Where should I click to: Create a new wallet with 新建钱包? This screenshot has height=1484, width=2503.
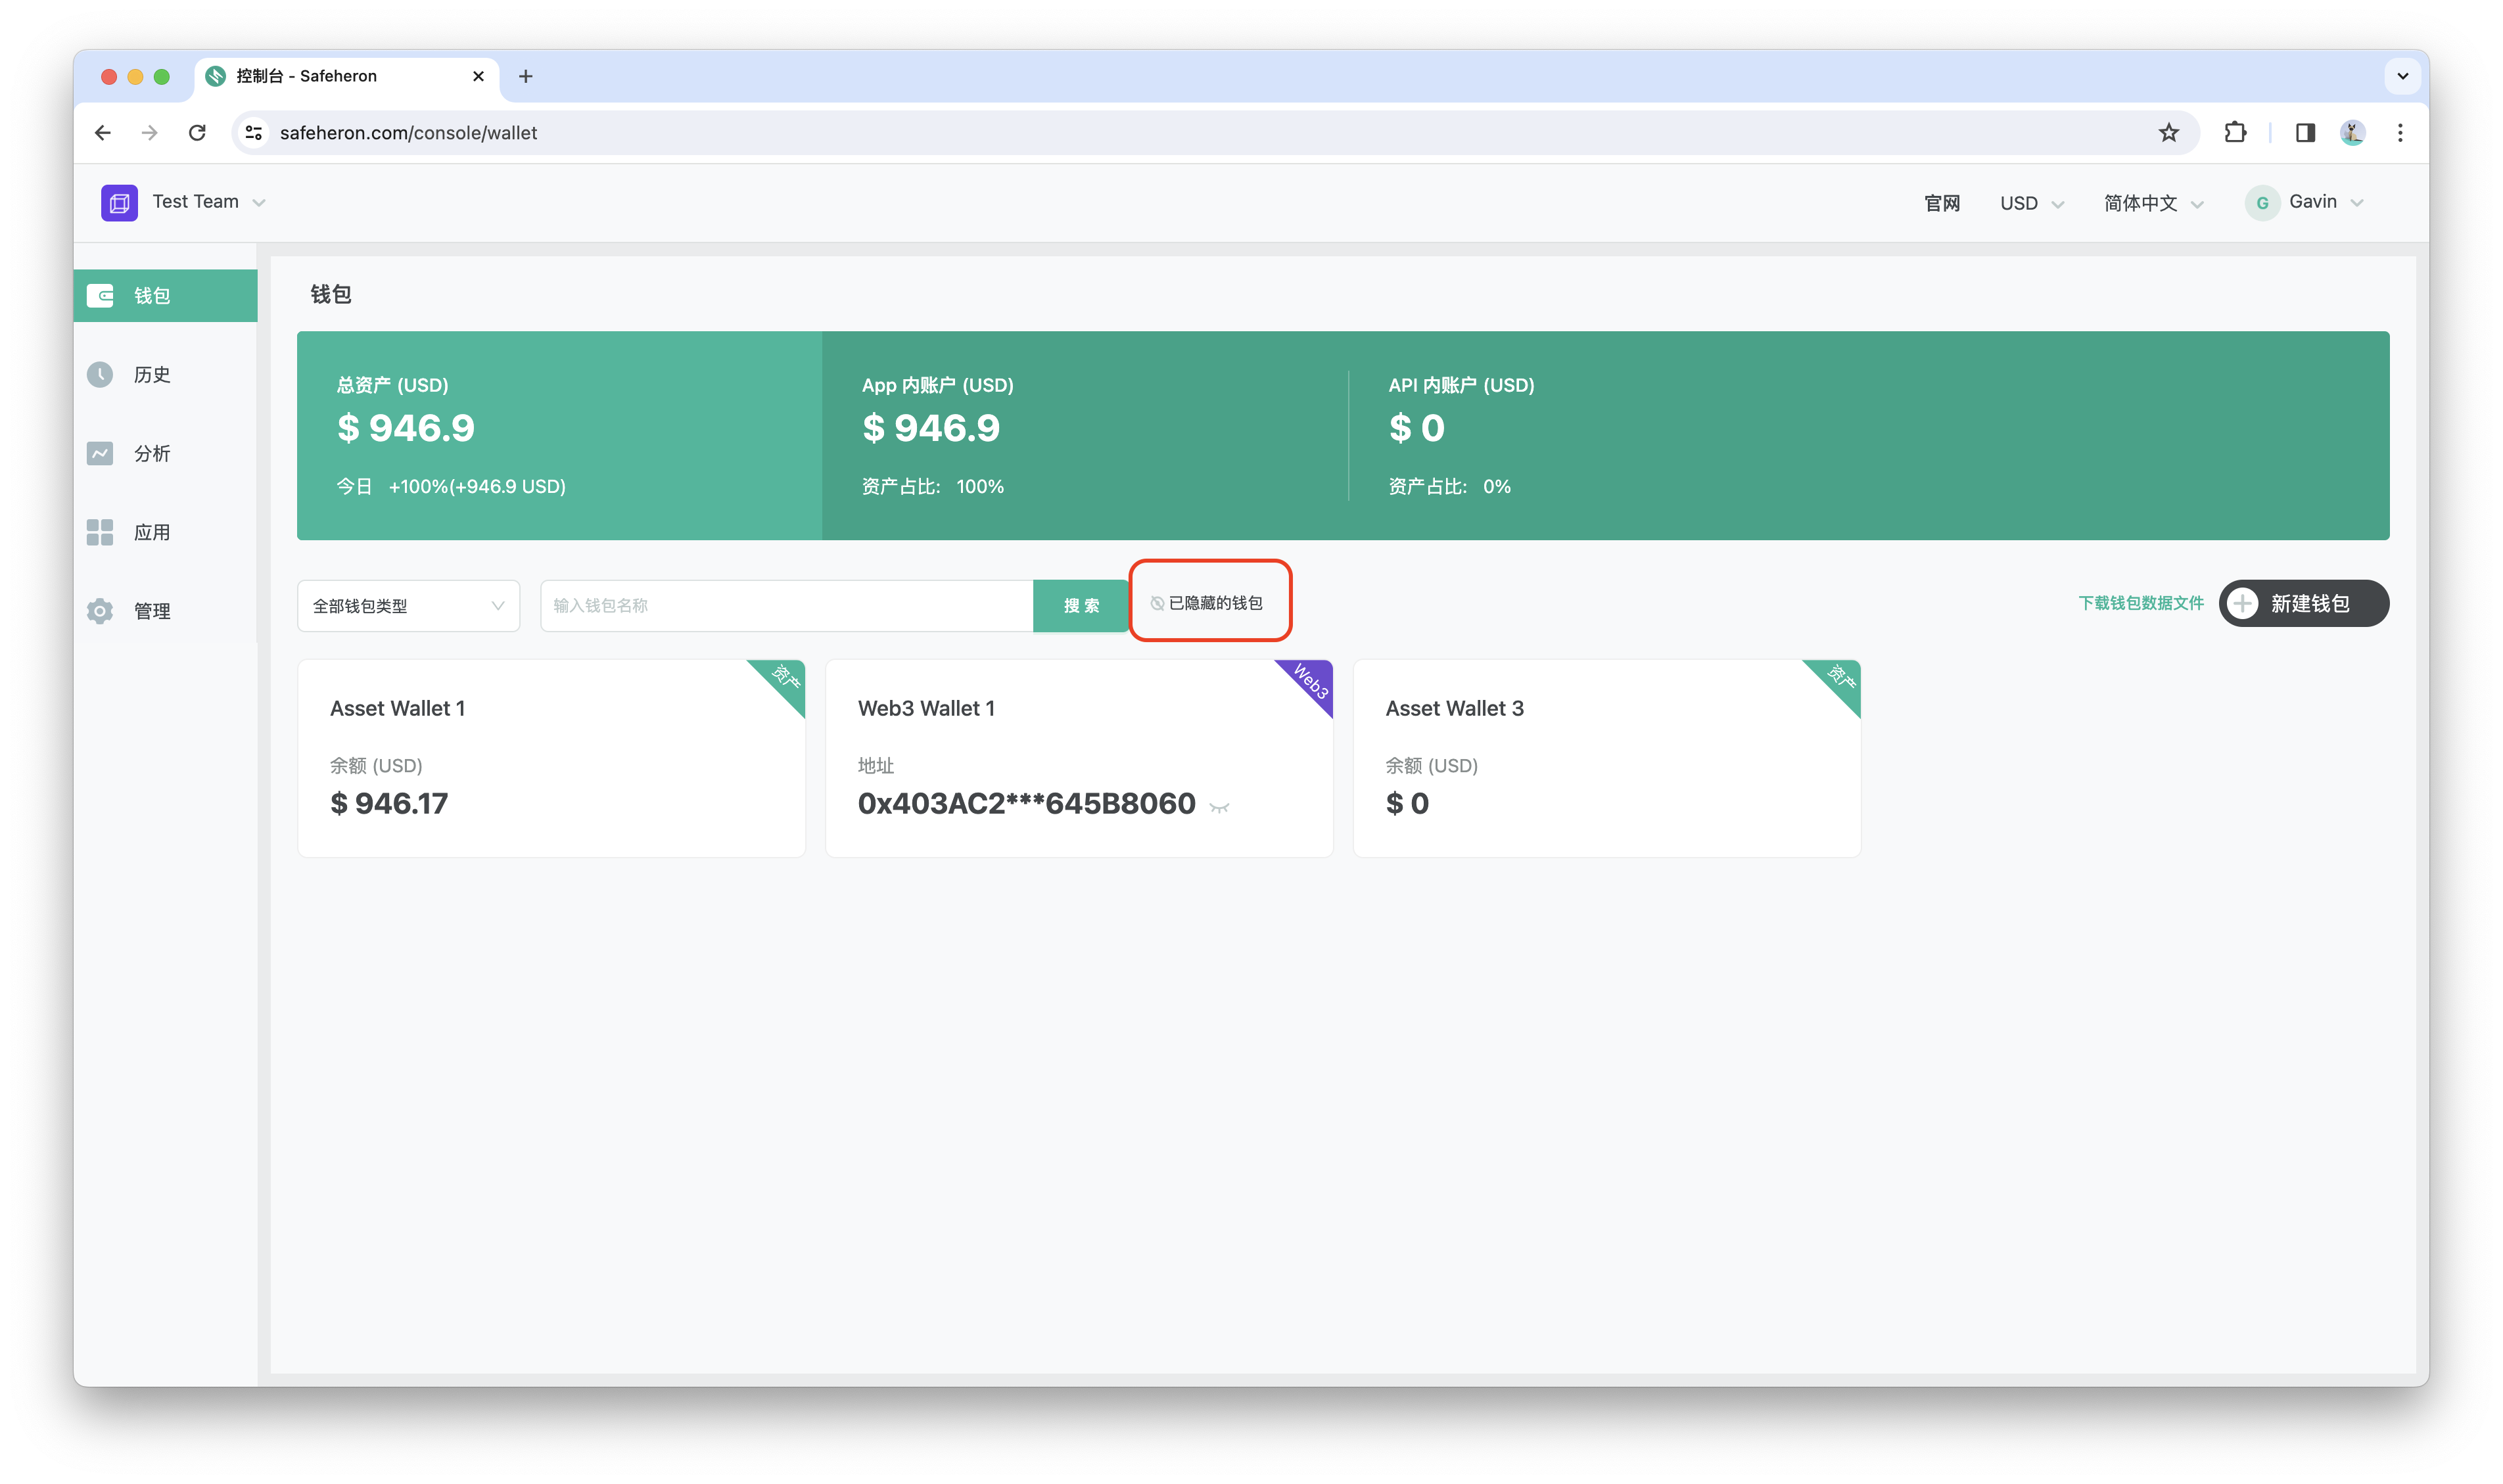pyautogui.click(x=2303, y=604)
